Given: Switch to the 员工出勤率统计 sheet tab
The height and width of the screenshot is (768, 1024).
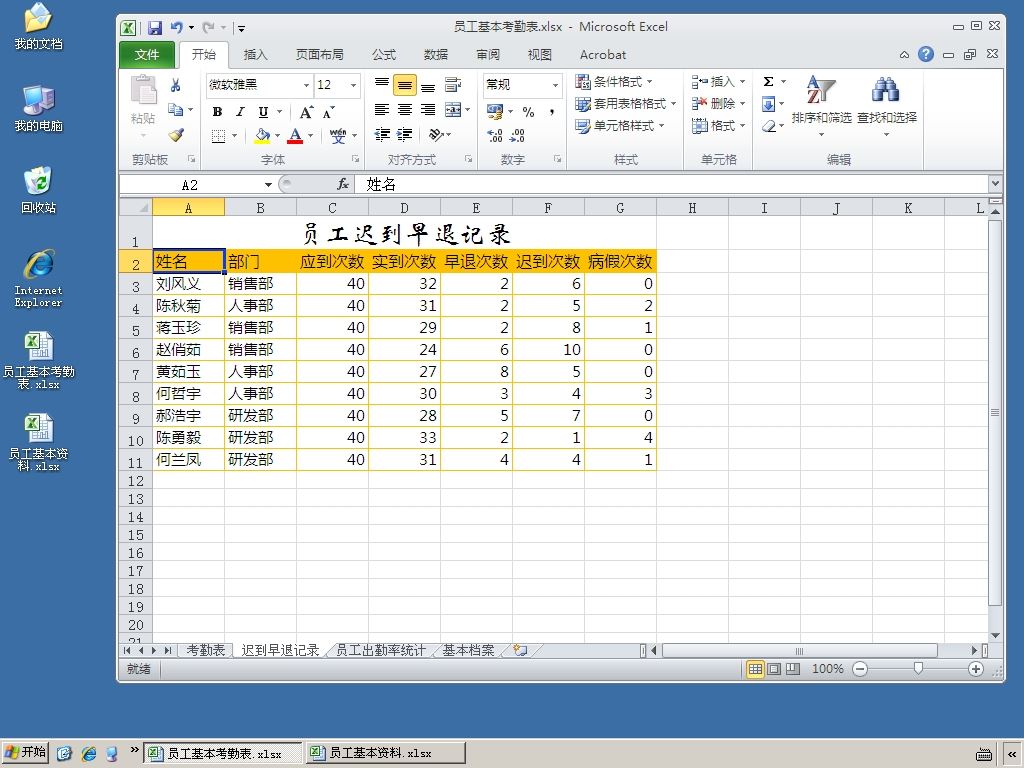Looking at the screenshot, I should coord(381,650).
